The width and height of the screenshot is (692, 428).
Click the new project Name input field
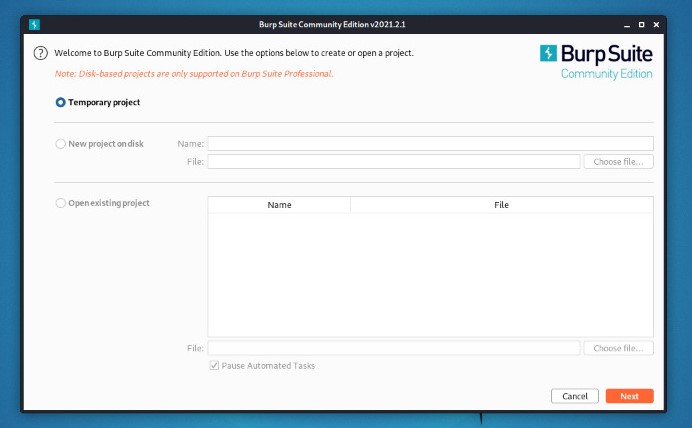(430, 143)
